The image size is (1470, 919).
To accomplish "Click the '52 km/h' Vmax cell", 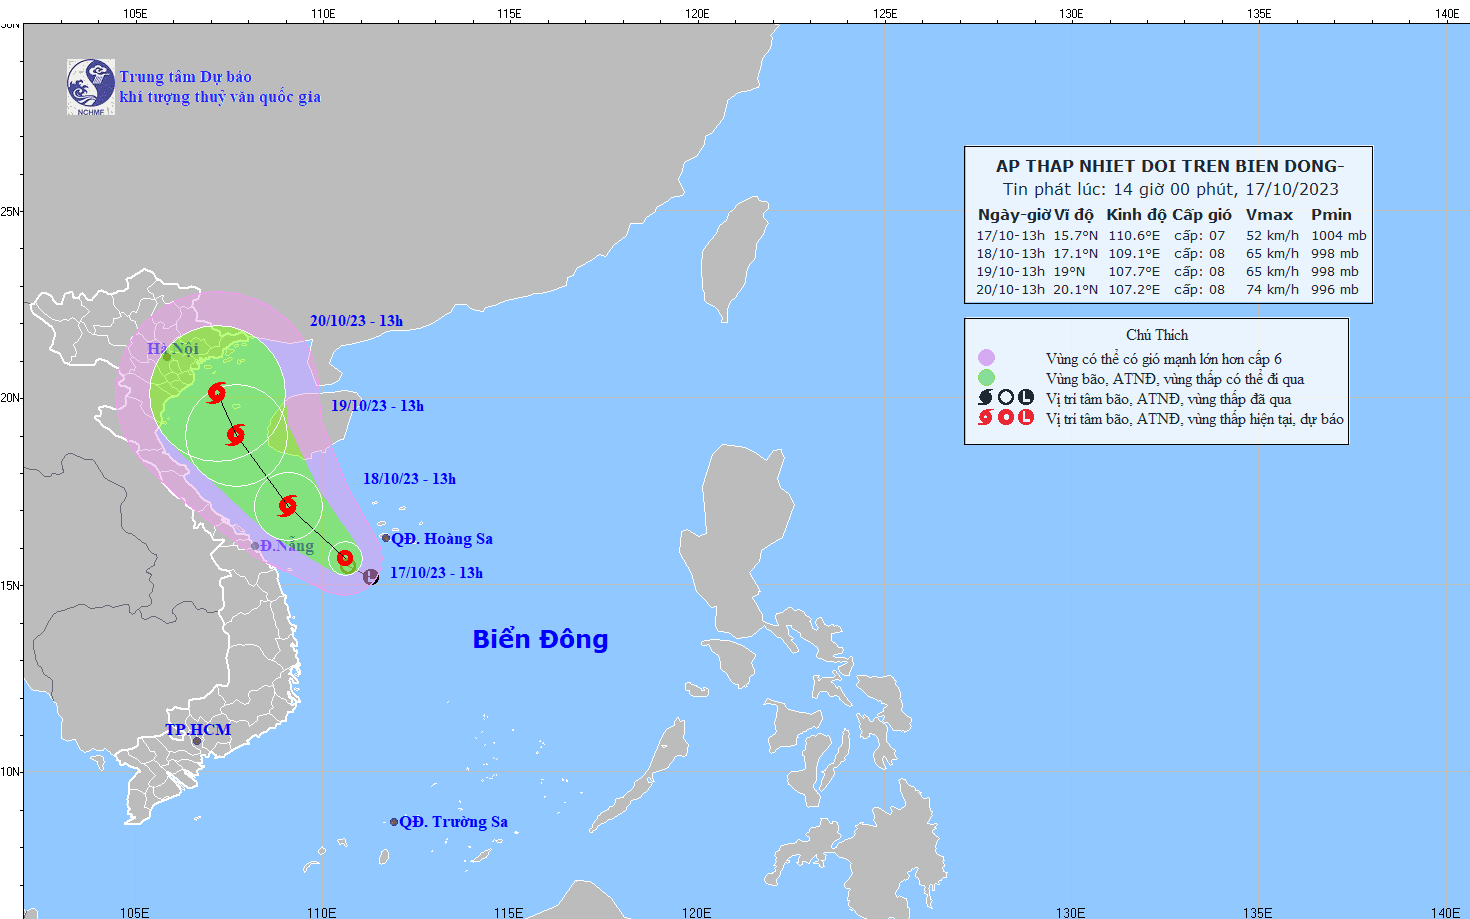I will (x=1272, y=236).
